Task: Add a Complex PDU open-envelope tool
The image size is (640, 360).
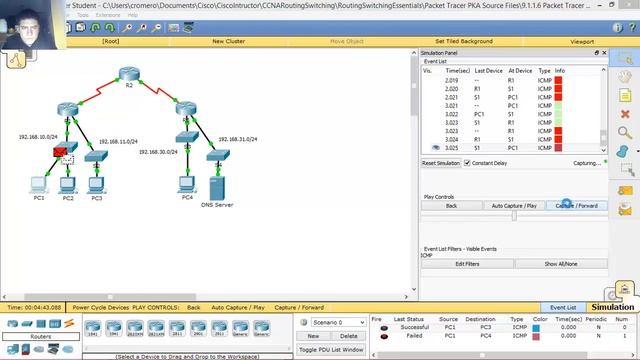Action: pyautogui.click(x=625, y=209)
